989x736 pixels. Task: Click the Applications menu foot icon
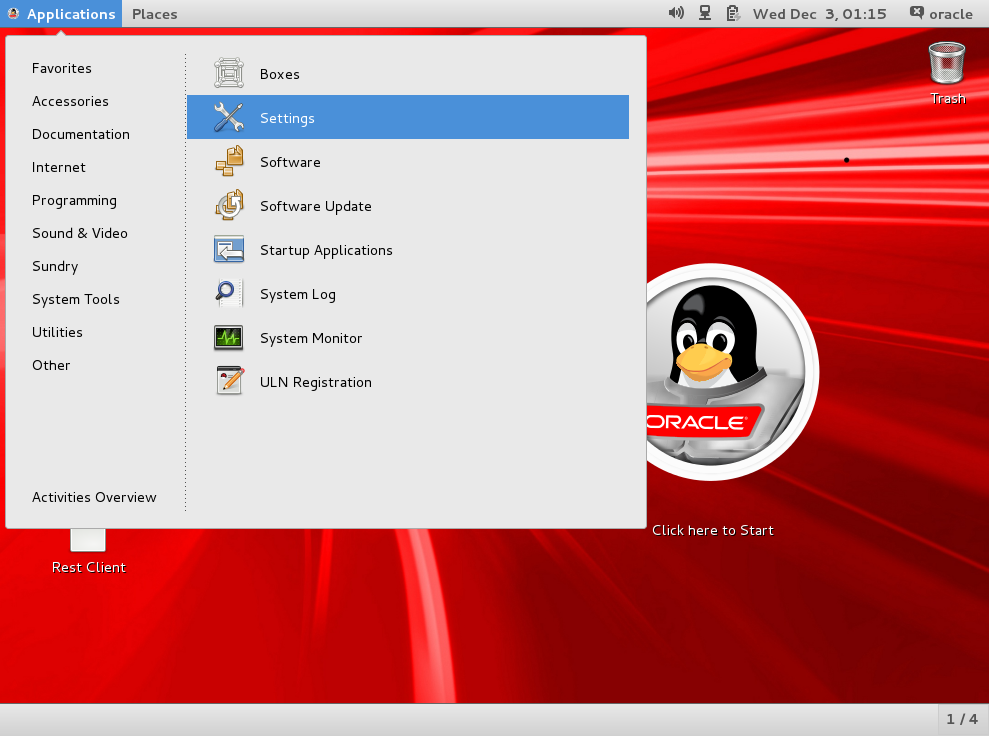tap(13, 13)
